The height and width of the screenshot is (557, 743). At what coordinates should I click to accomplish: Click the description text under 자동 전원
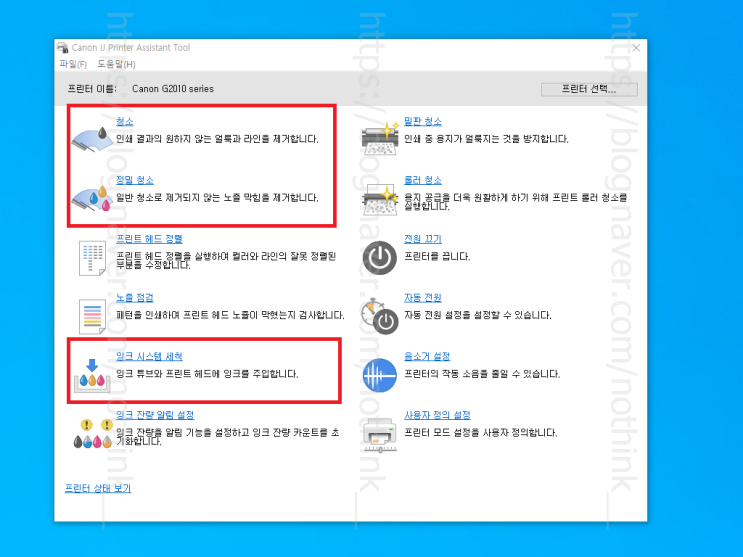click(478, 315)
